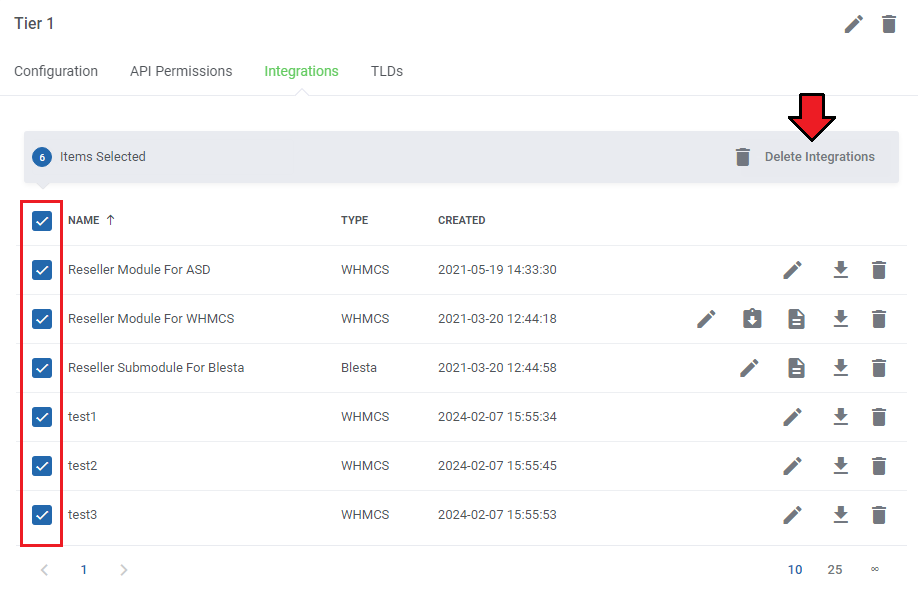Download Reseller Submodule For Blesta
Viewport: 918px width, 609px height.
pyautogui.click(x=841, y=368)
